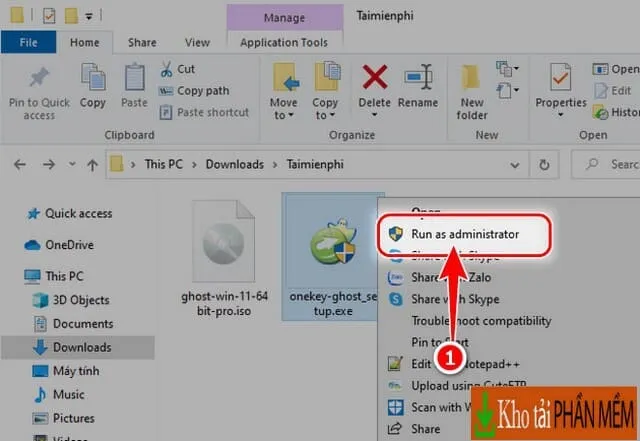Click the Manage contextual tab header
The height and width of the screenshot is (441, 640).
pyautogui.click(x=284, y=18)
